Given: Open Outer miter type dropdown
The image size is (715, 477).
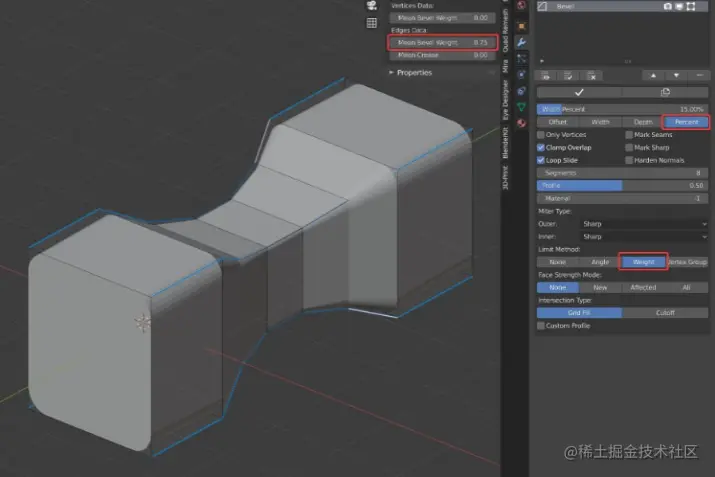Looking at the screenshot, I should [644, 224].
